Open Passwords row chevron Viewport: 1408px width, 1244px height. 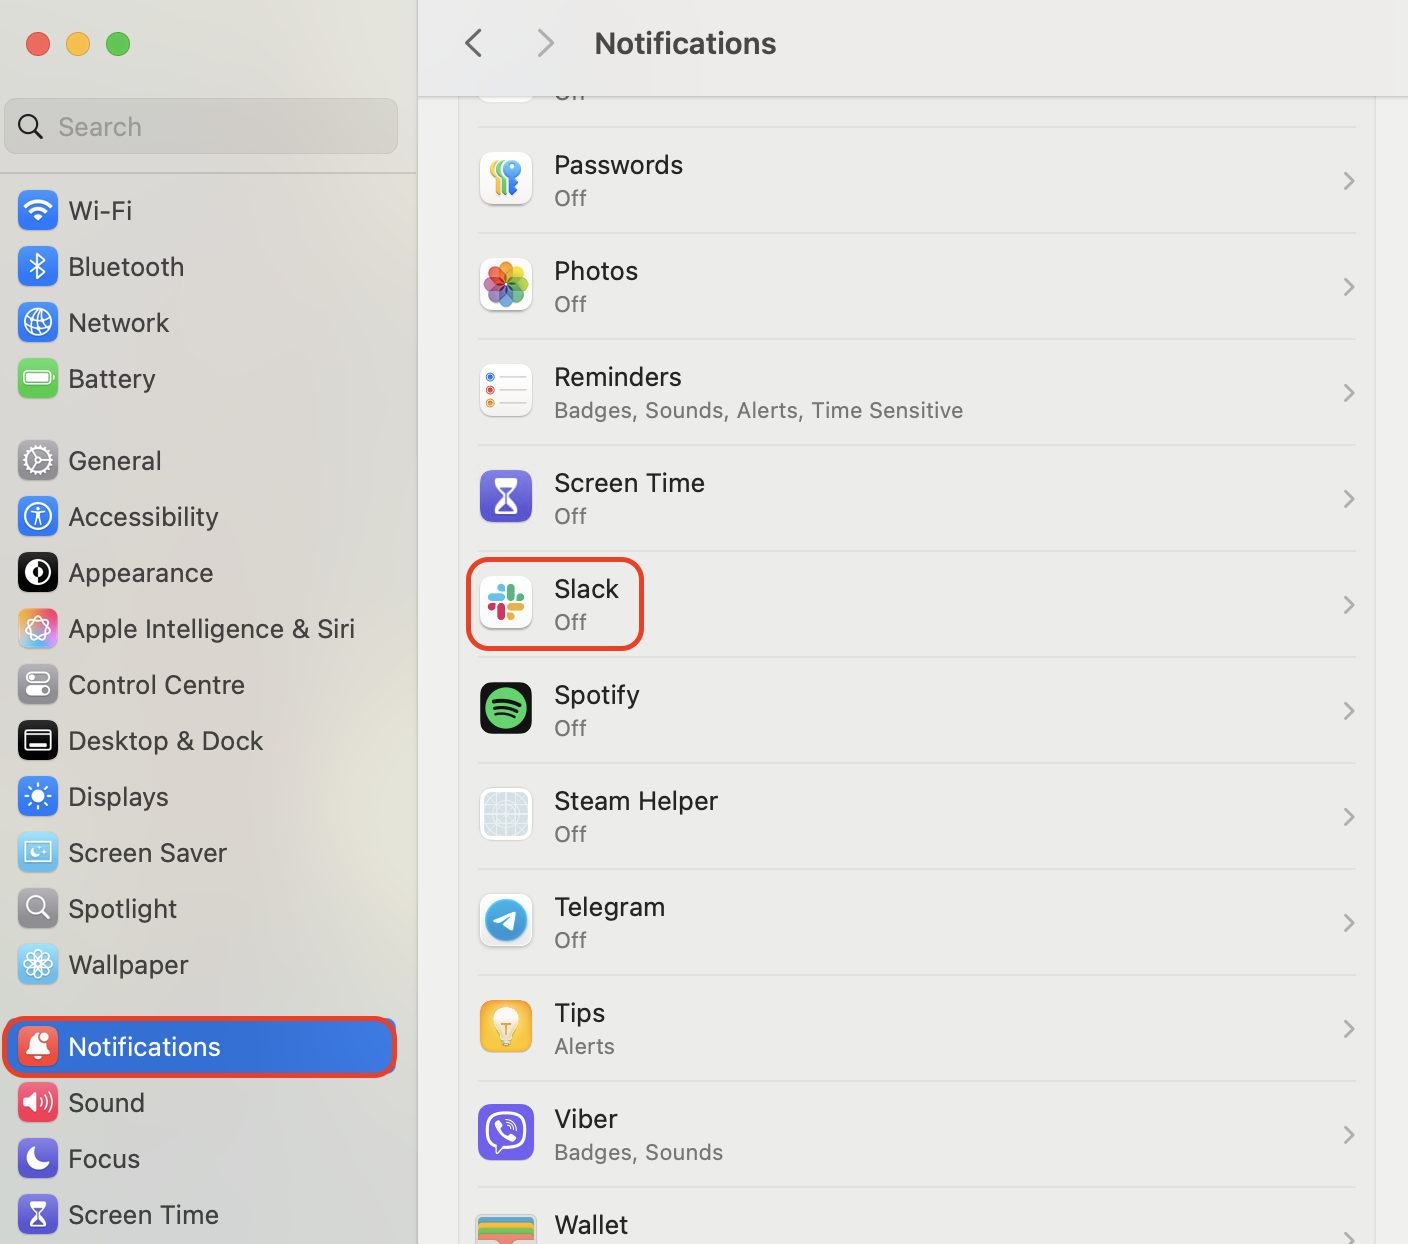(1349, 181)
